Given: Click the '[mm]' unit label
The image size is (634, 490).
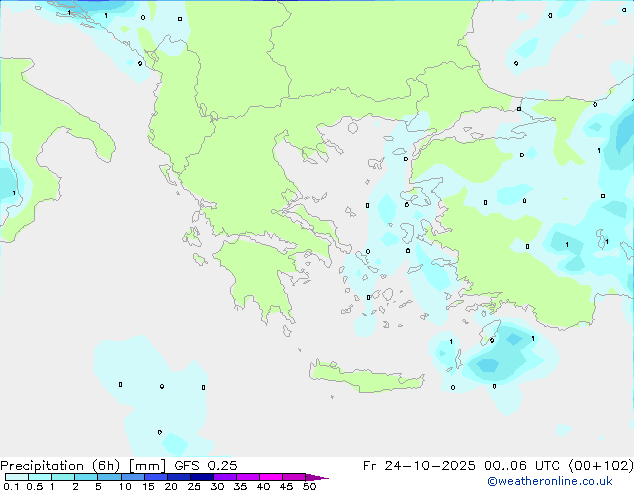Looking at the screenshot, I should tap(147, 466).
